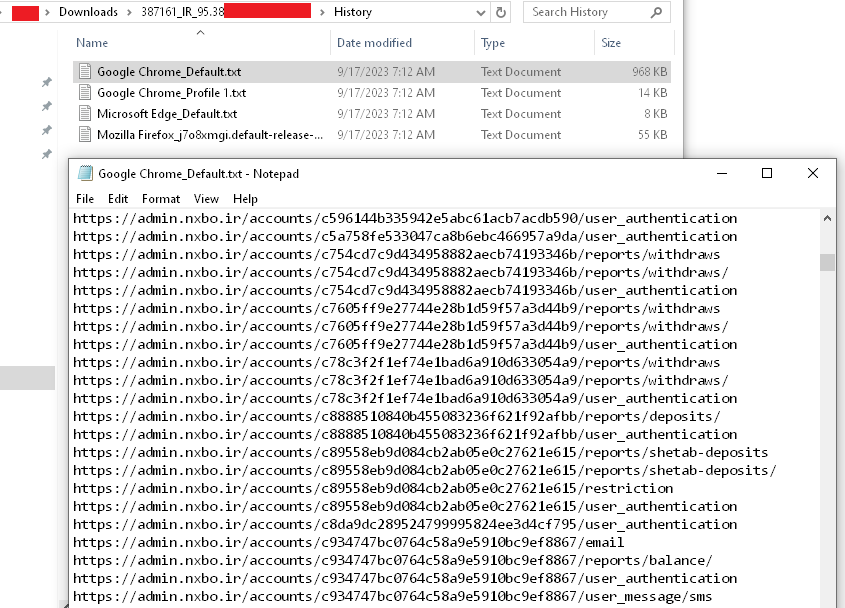Maximize the Notepad window
Screen dimensions: 845x608
767,174
